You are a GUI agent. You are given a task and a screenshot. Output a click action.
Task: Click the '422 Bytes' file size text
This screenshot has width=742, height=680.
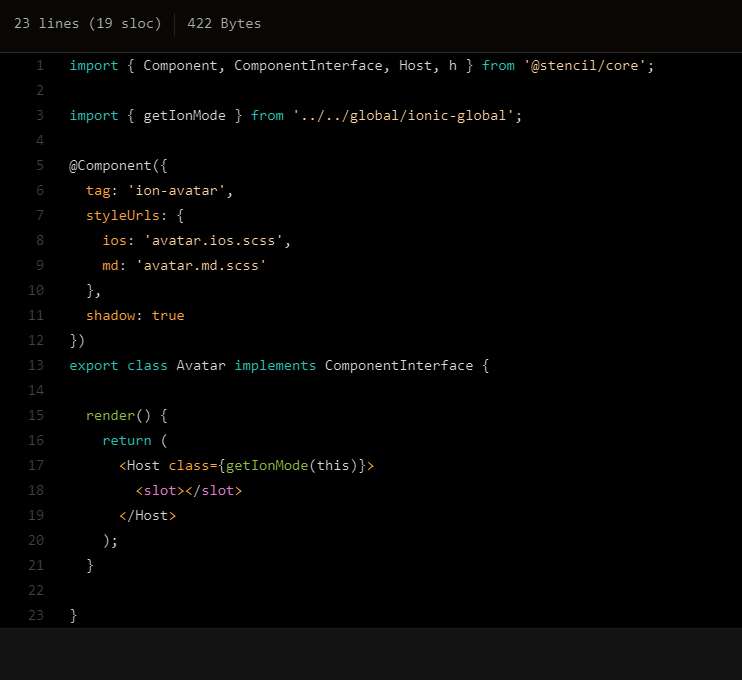coord(224,24)
